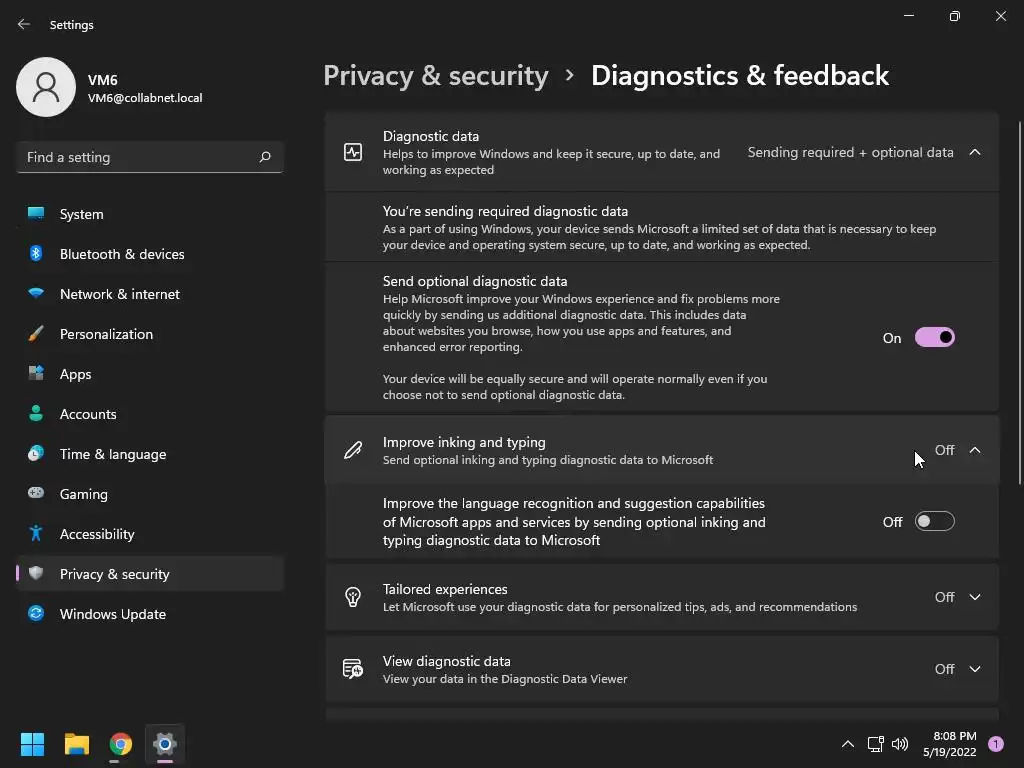This screenshot has width=1024, height=768.
Task: Select Personalization in the sidebar
Action: coord(106,334)
